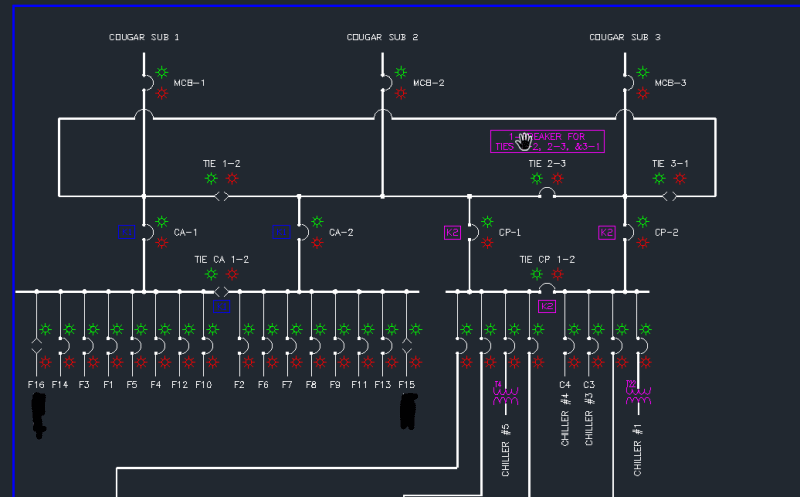Screen dimensions: 800x497
Task: Select the TIE CA 1-2 drawout symbol on bus
Action: point(221,292)
